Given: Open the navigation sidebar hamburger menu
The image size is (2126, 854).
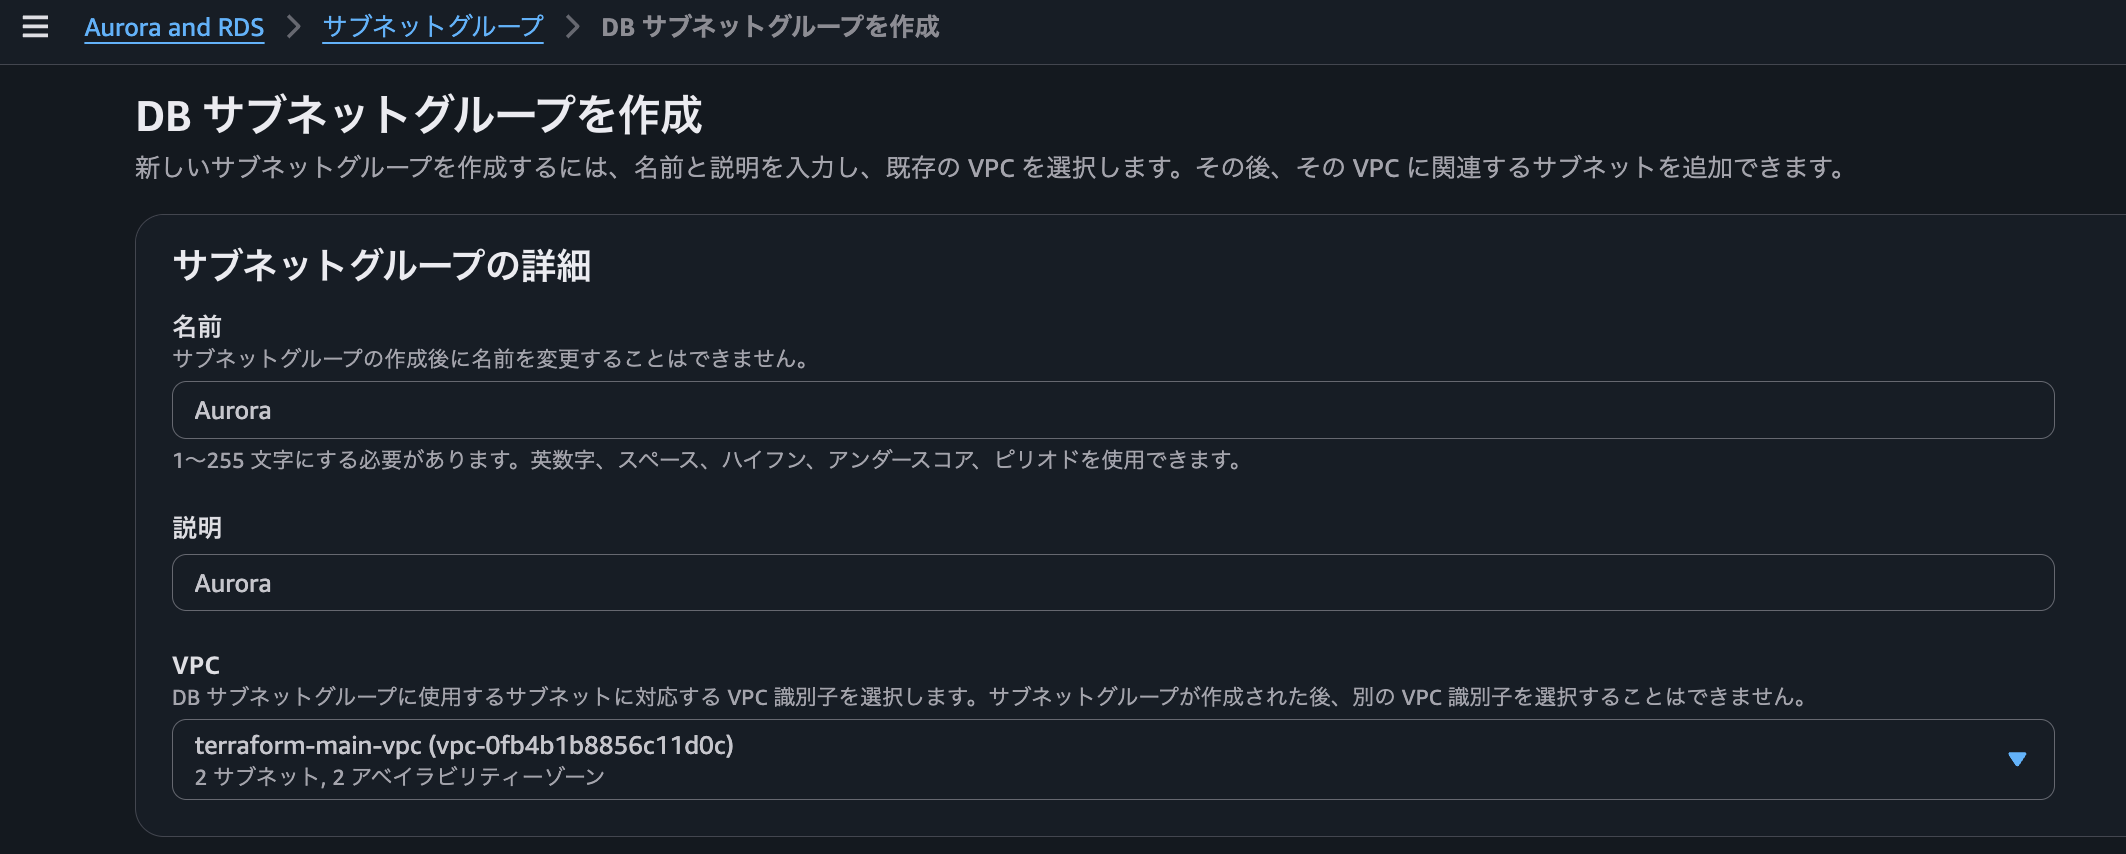Looking at the screenshot, I should tap(37, 28).
